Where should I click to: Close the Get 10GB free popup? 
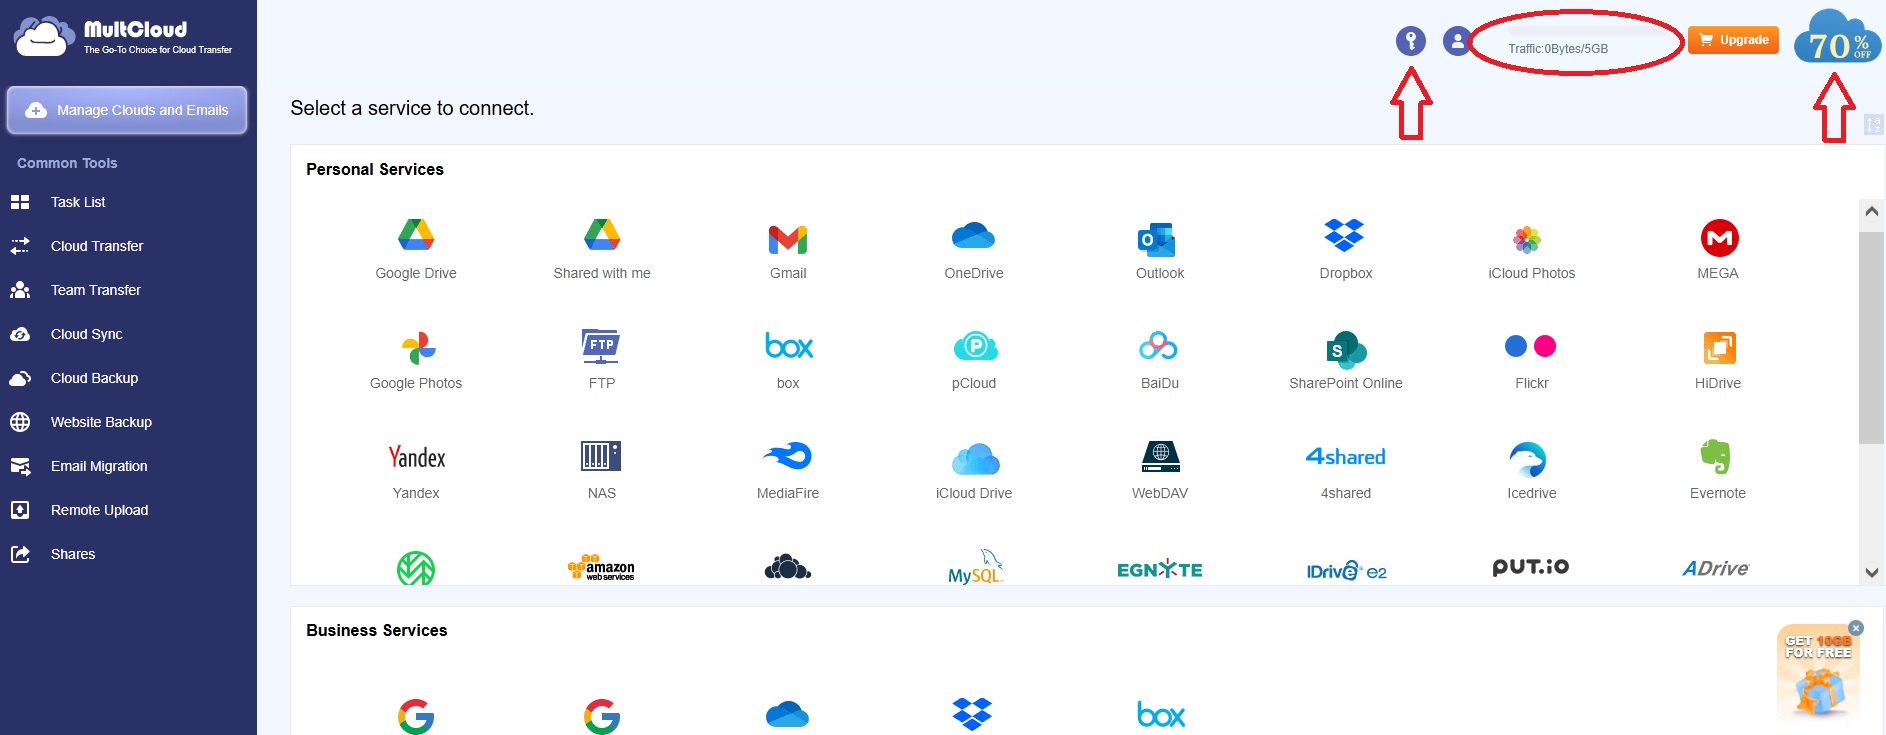(1856, 628)
